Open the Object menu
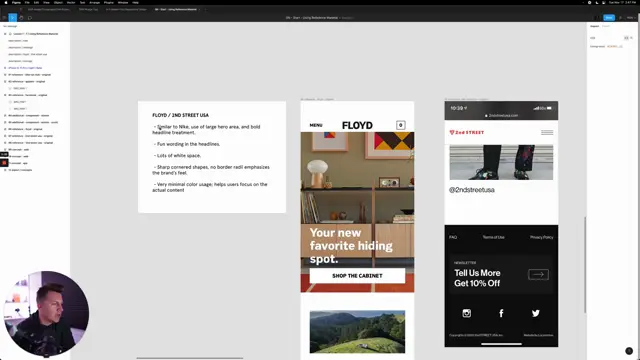The width and height of the screenshot is (640, 360). [x=58, y=2]
